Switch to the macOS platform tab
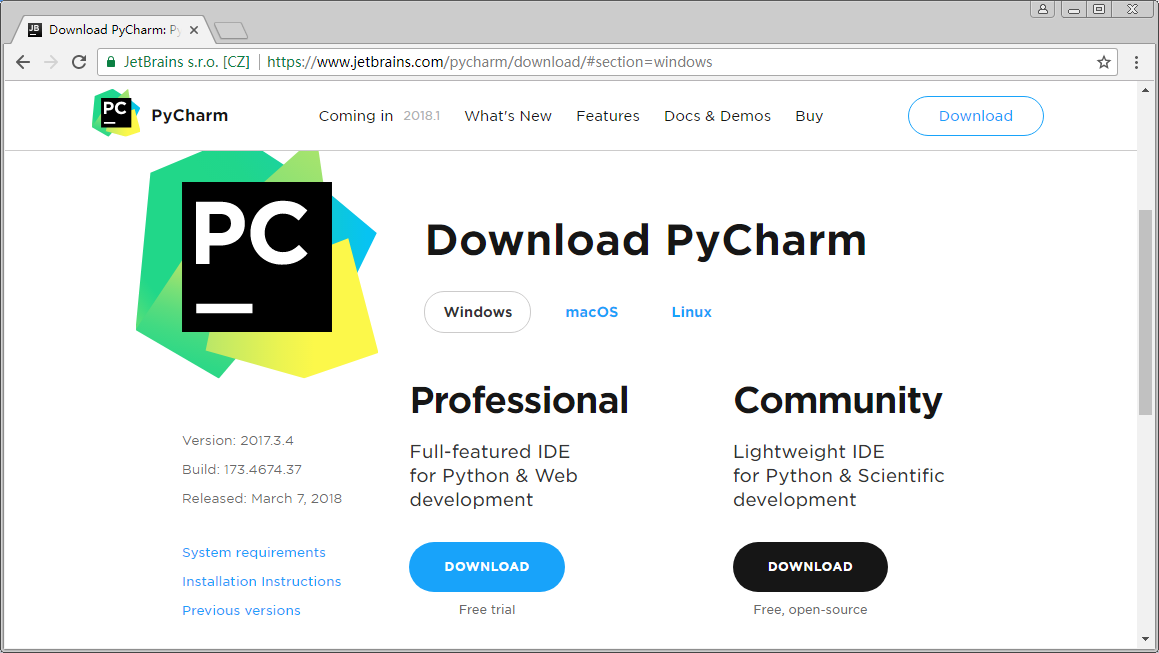This screenshot has width=1159, height=653. click(591, 312)
